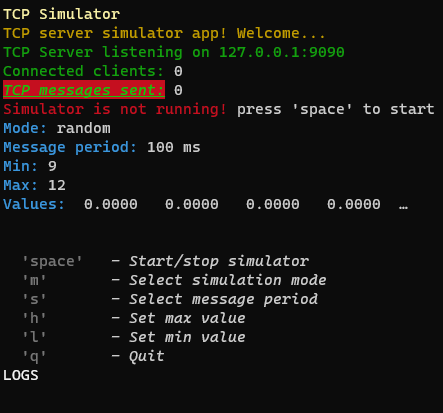Click the 'q' Quit entry
Viewport: 443px width, 413px height.
pos(93,356)
